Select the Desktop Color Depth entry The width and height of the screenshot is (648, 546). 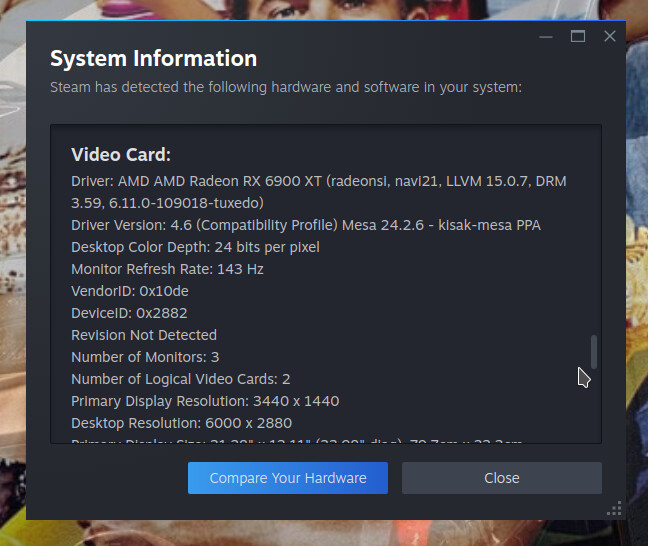[x=195, y=247]
